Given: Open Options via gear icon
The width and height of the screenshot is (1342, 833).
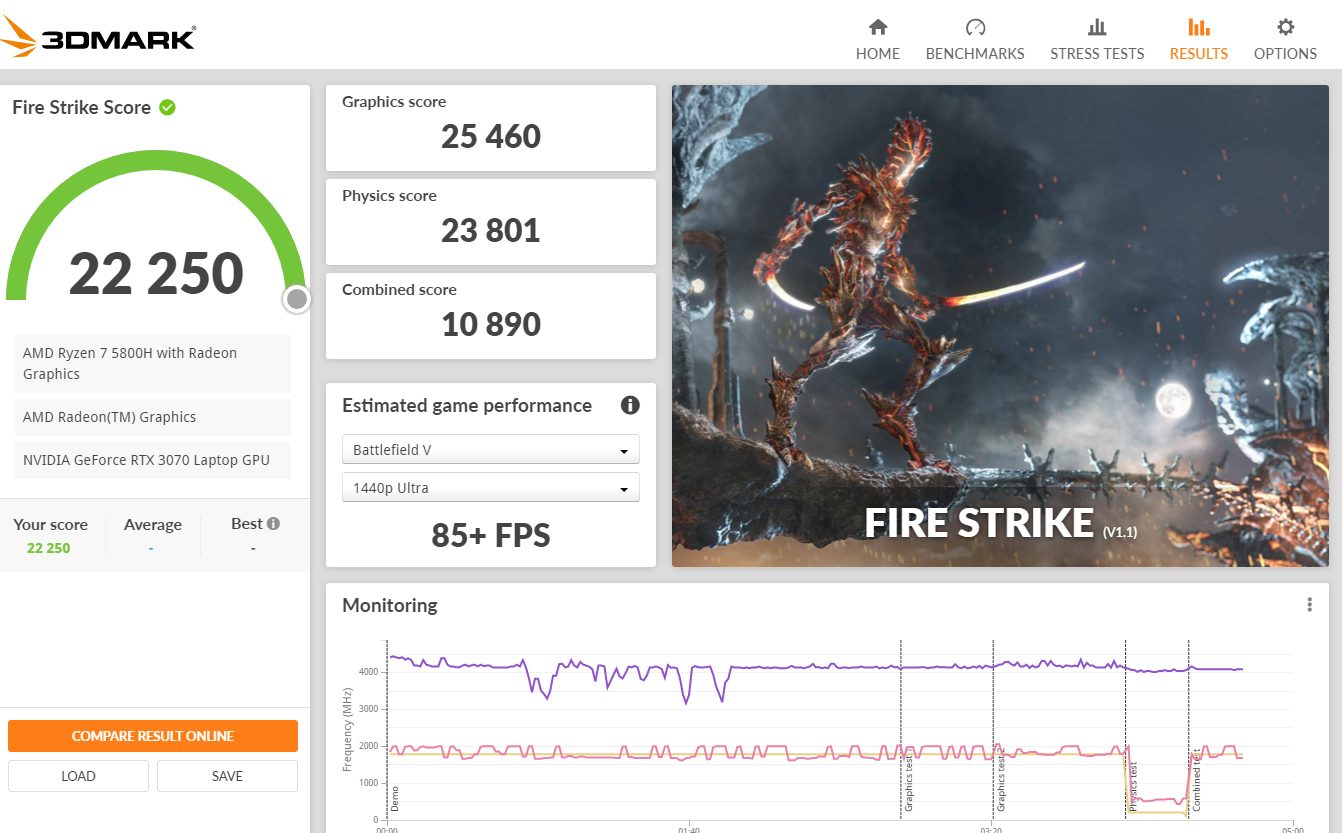Looking at the screenshot, I should pos(1285,27).
